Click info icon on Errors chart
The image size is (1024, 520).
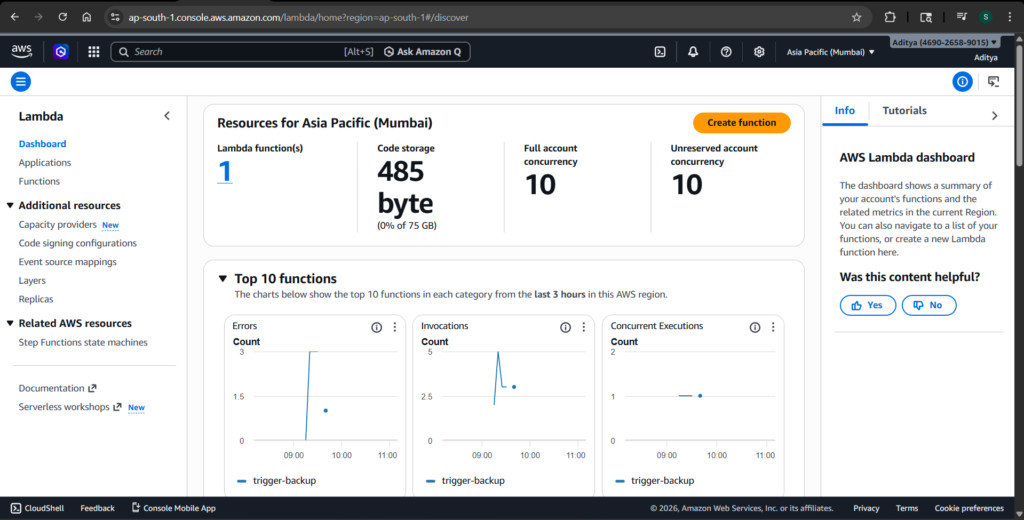(x=377, y=327)
